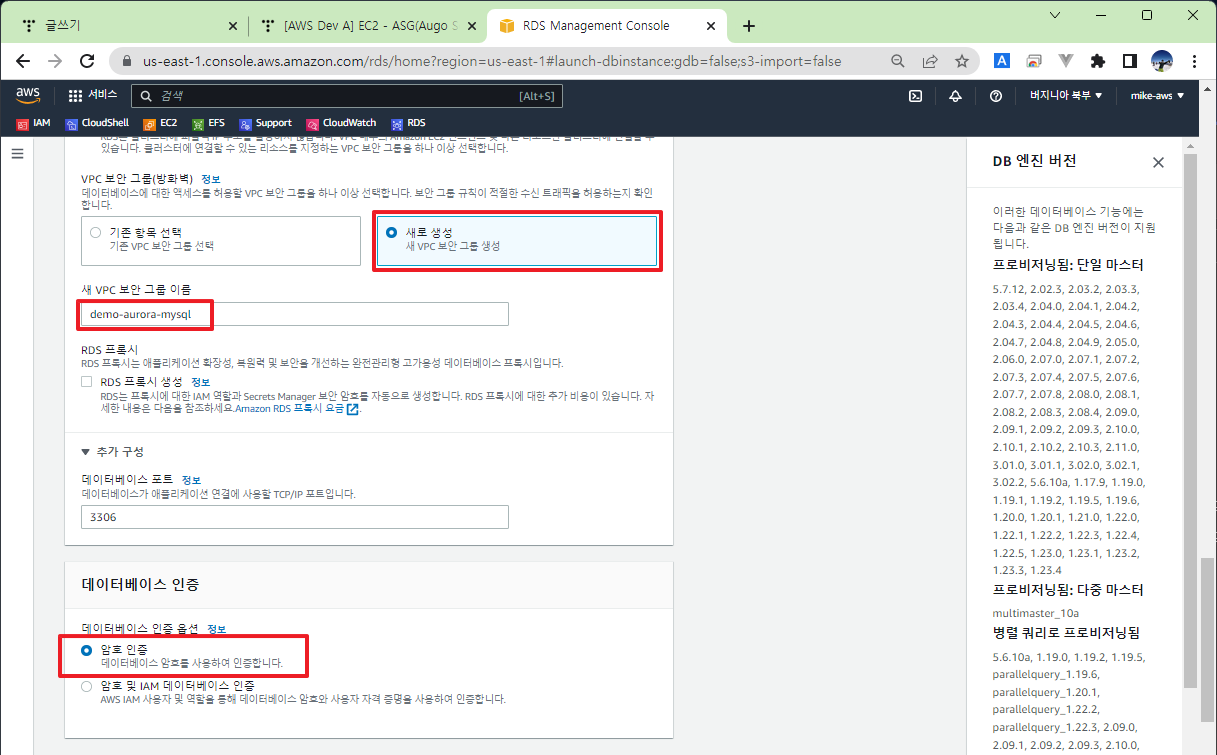Select create new VPC security group option

click(x=516, y=240)
